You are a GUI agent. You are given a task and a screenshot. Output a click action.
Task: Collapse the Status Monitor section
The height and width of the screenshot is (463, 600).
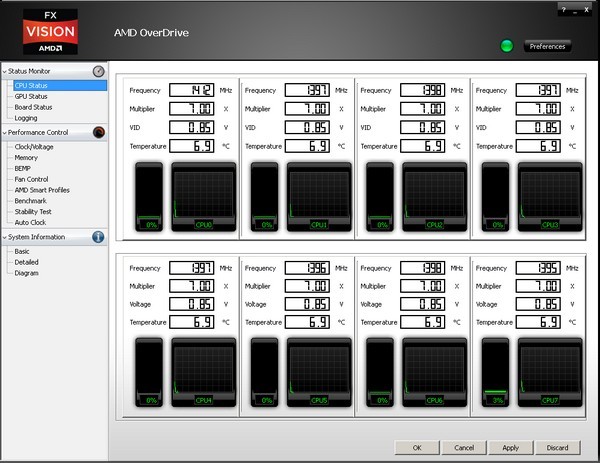[5, 72]
